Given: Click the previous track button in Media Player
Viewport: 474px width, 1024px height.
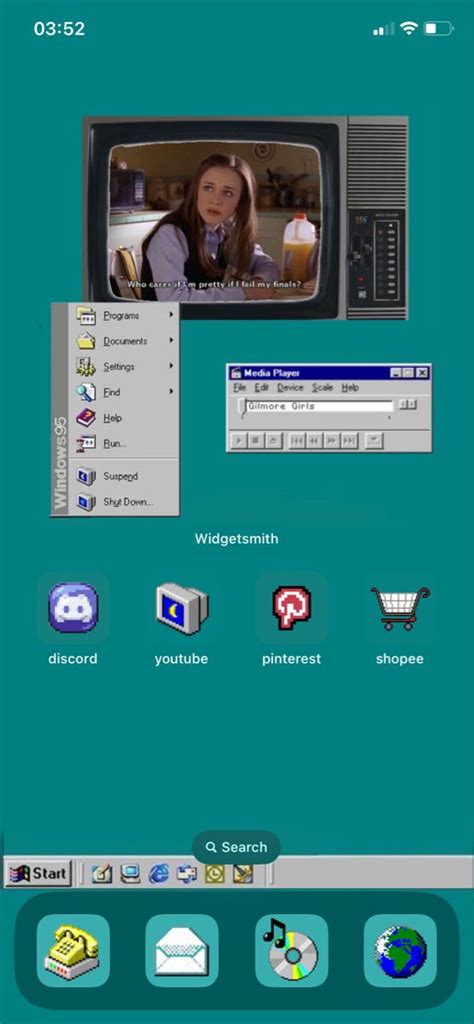Looking at the screenshot, I should pos(296,441).
